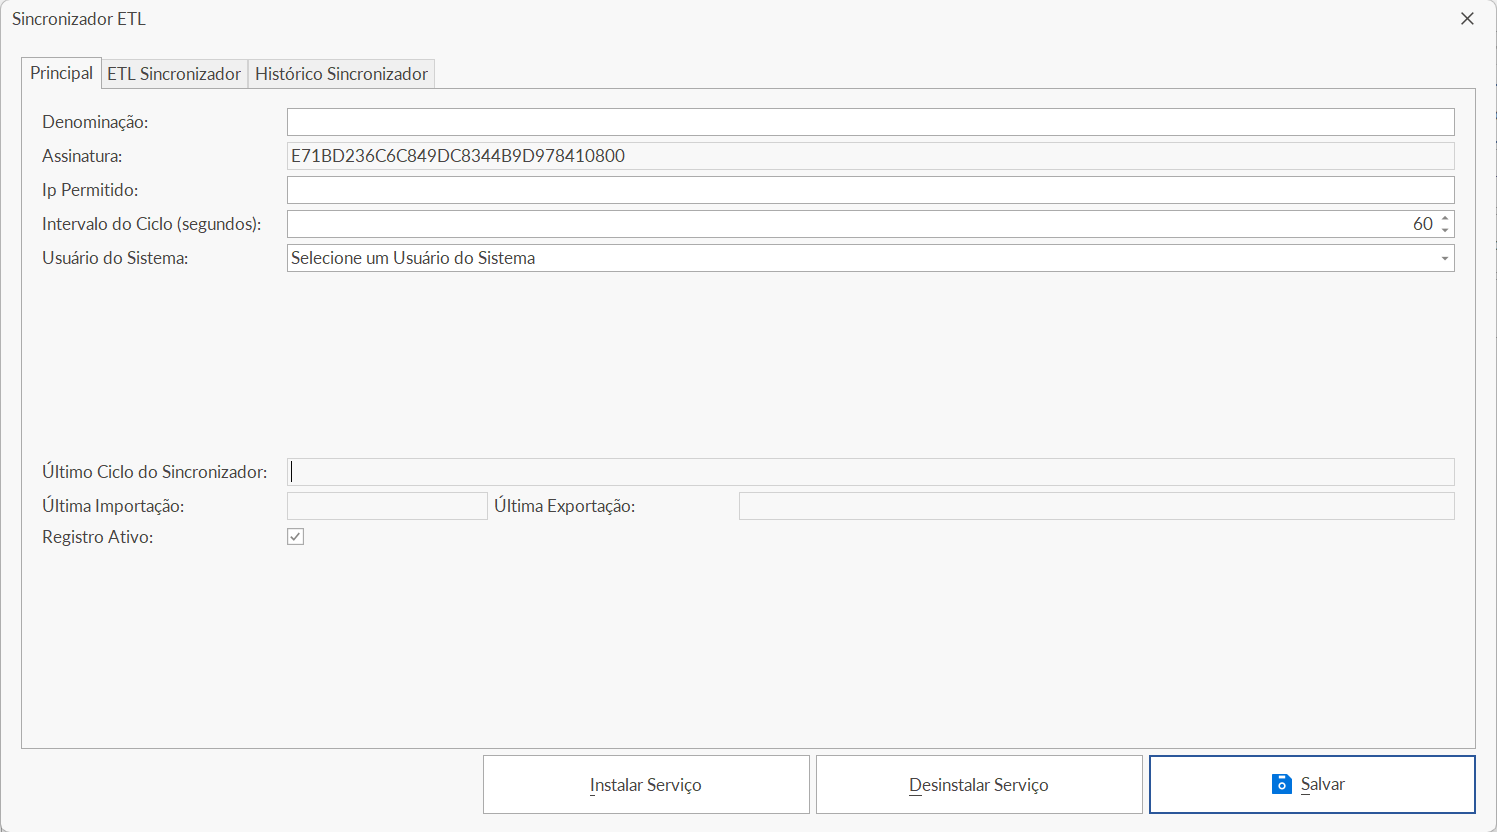Screen dimensions: 1497x832
Task: View the Histórico Sincronizador tab
Action: (341, 74)
